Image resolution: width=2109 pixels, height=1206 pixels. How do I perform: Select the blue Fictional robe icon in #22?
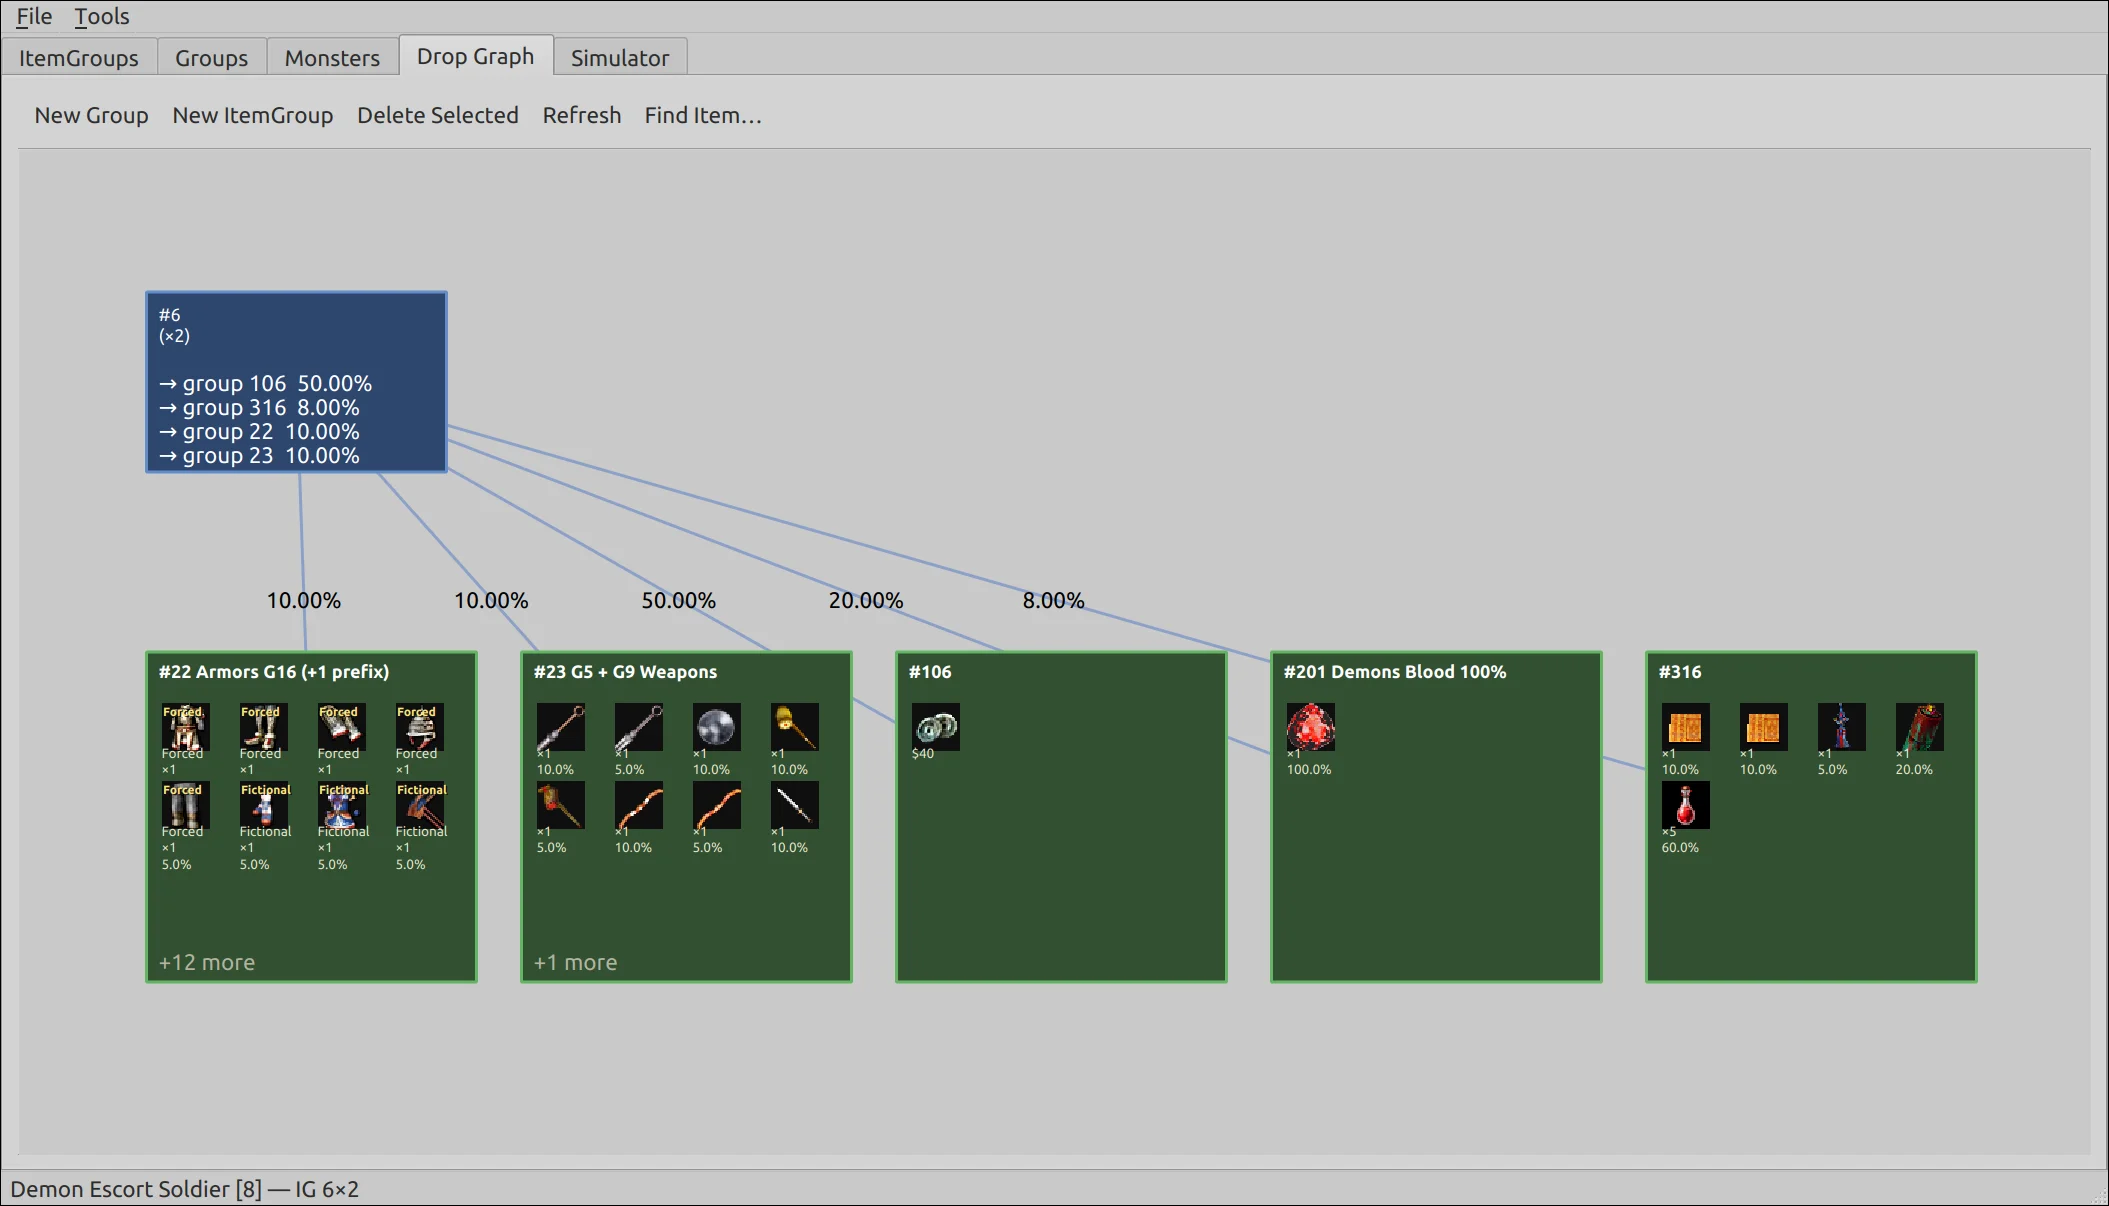[x=341, y=805]
